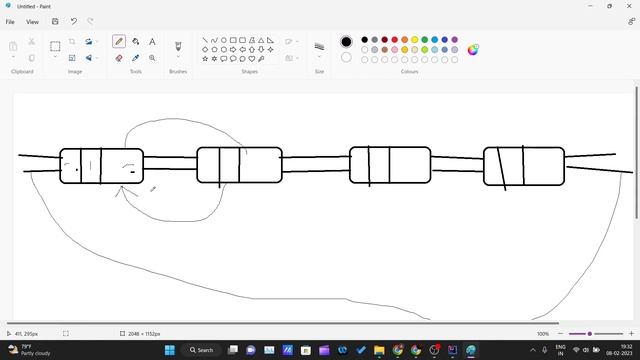
Task: Open the View menu
Action: coord(32,22)
